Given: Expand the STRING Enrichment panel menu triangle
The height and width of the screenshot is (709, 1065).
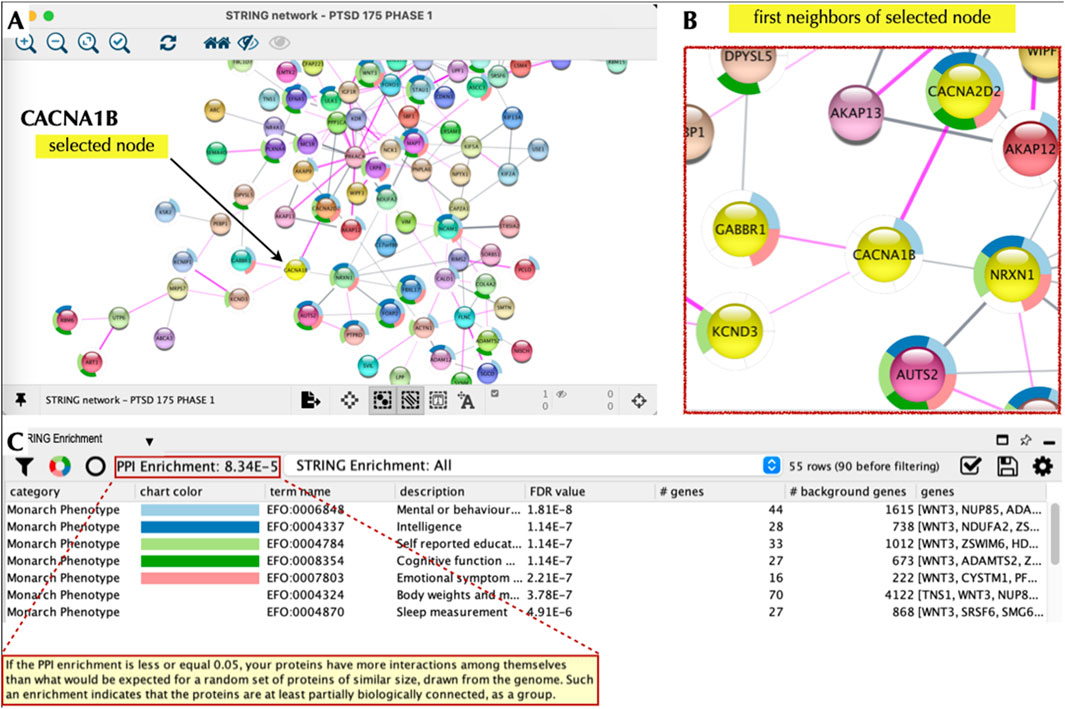Looking at the screenshot, I should pos(149,441).
